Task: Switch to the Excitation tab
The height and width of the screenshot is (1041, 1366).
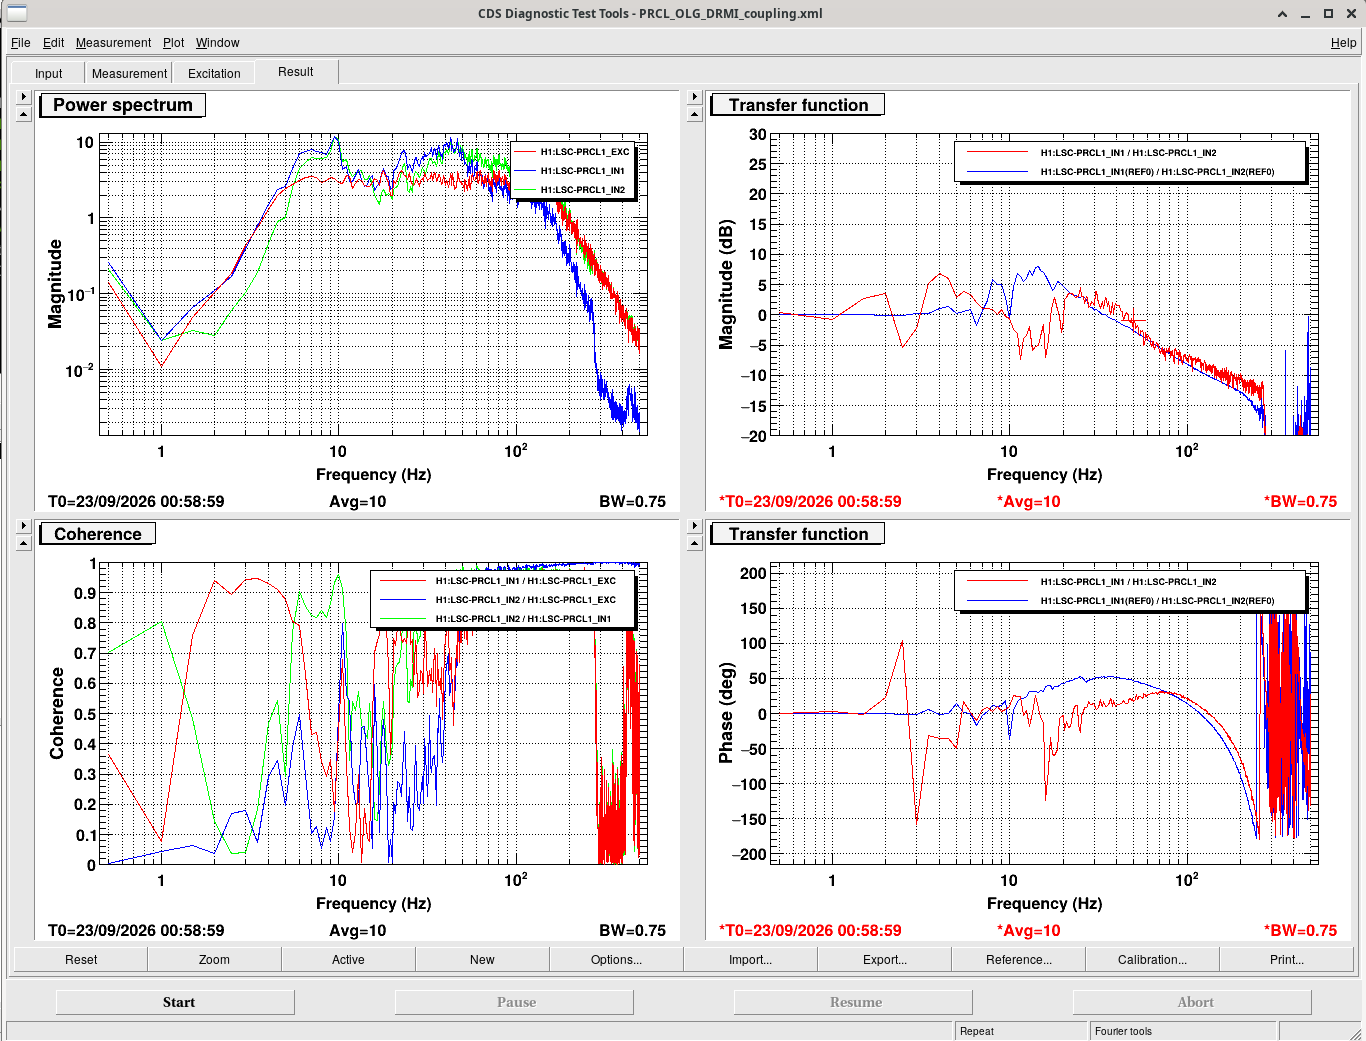Action: click(214, 73)
